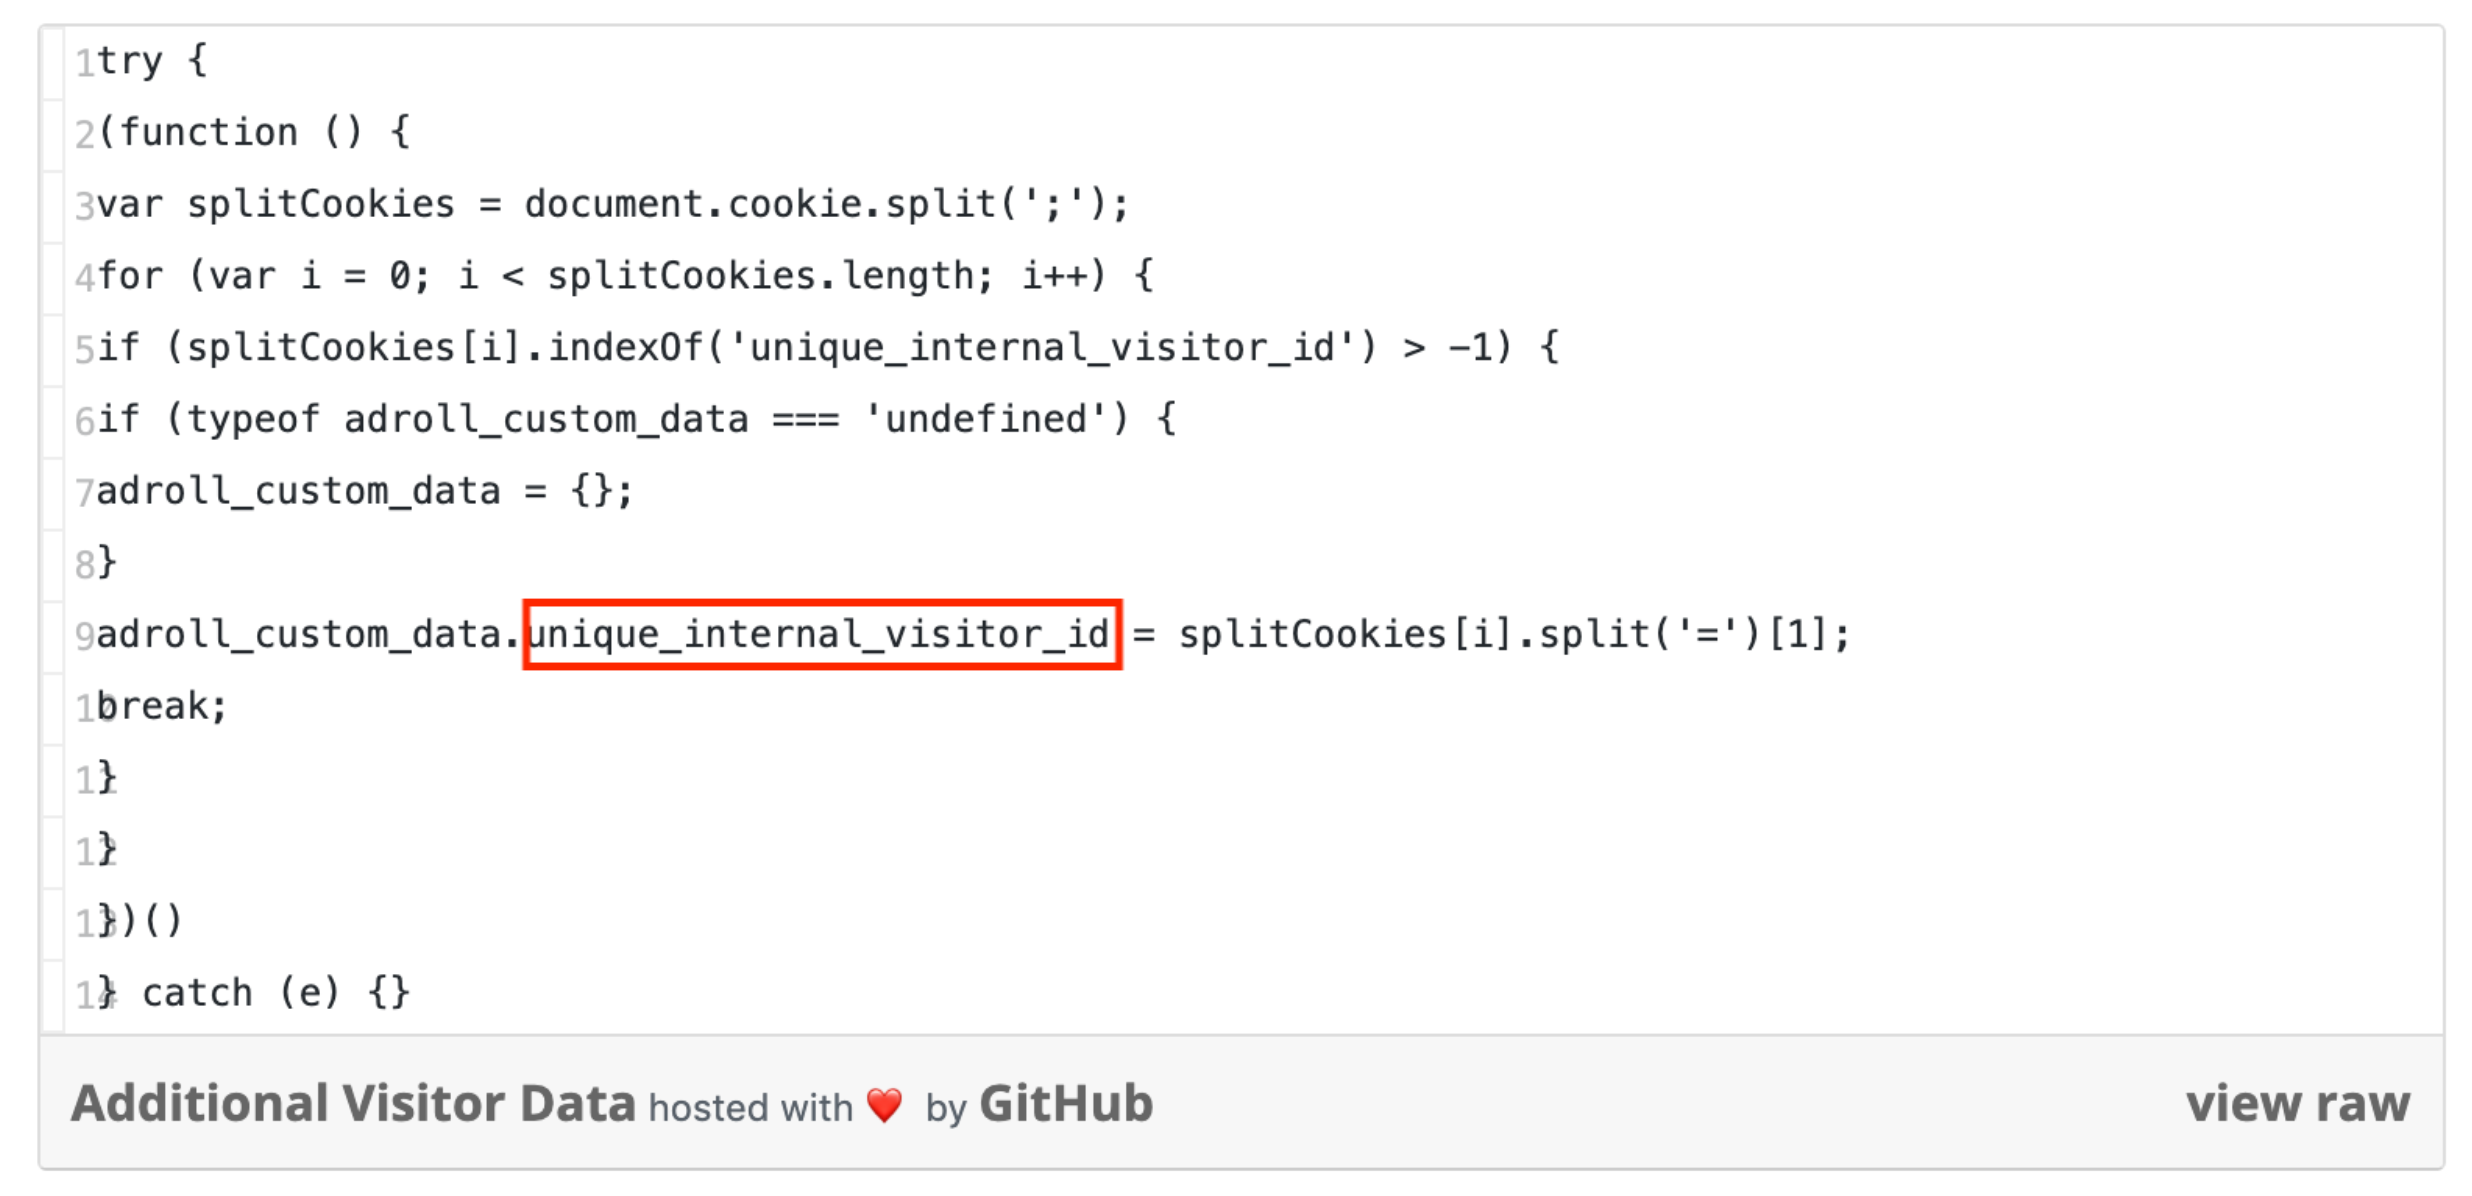Click the break; statement line
Screen dimensions: 2472x1196
click(162, 706)
